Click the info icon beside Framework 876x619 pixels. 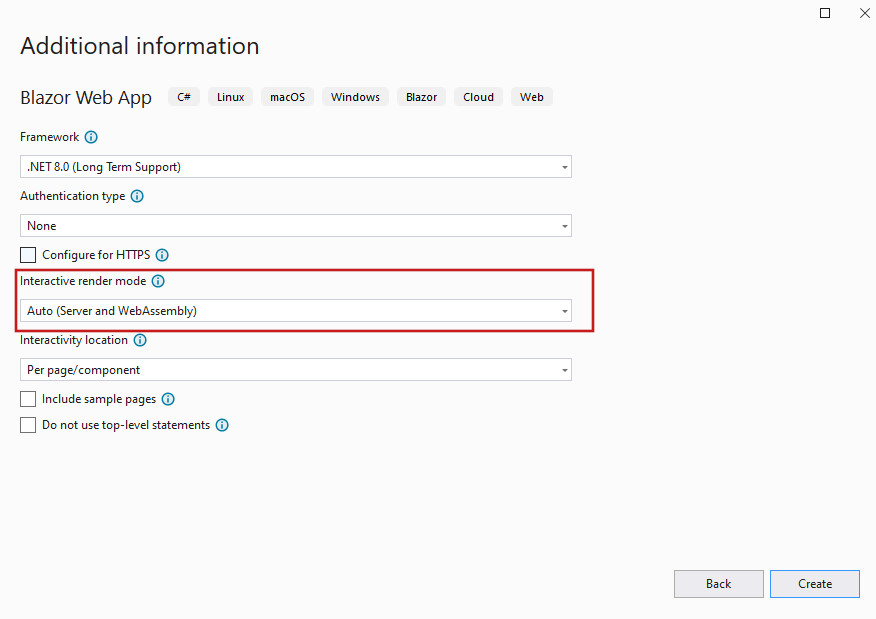tap(91, 137)
